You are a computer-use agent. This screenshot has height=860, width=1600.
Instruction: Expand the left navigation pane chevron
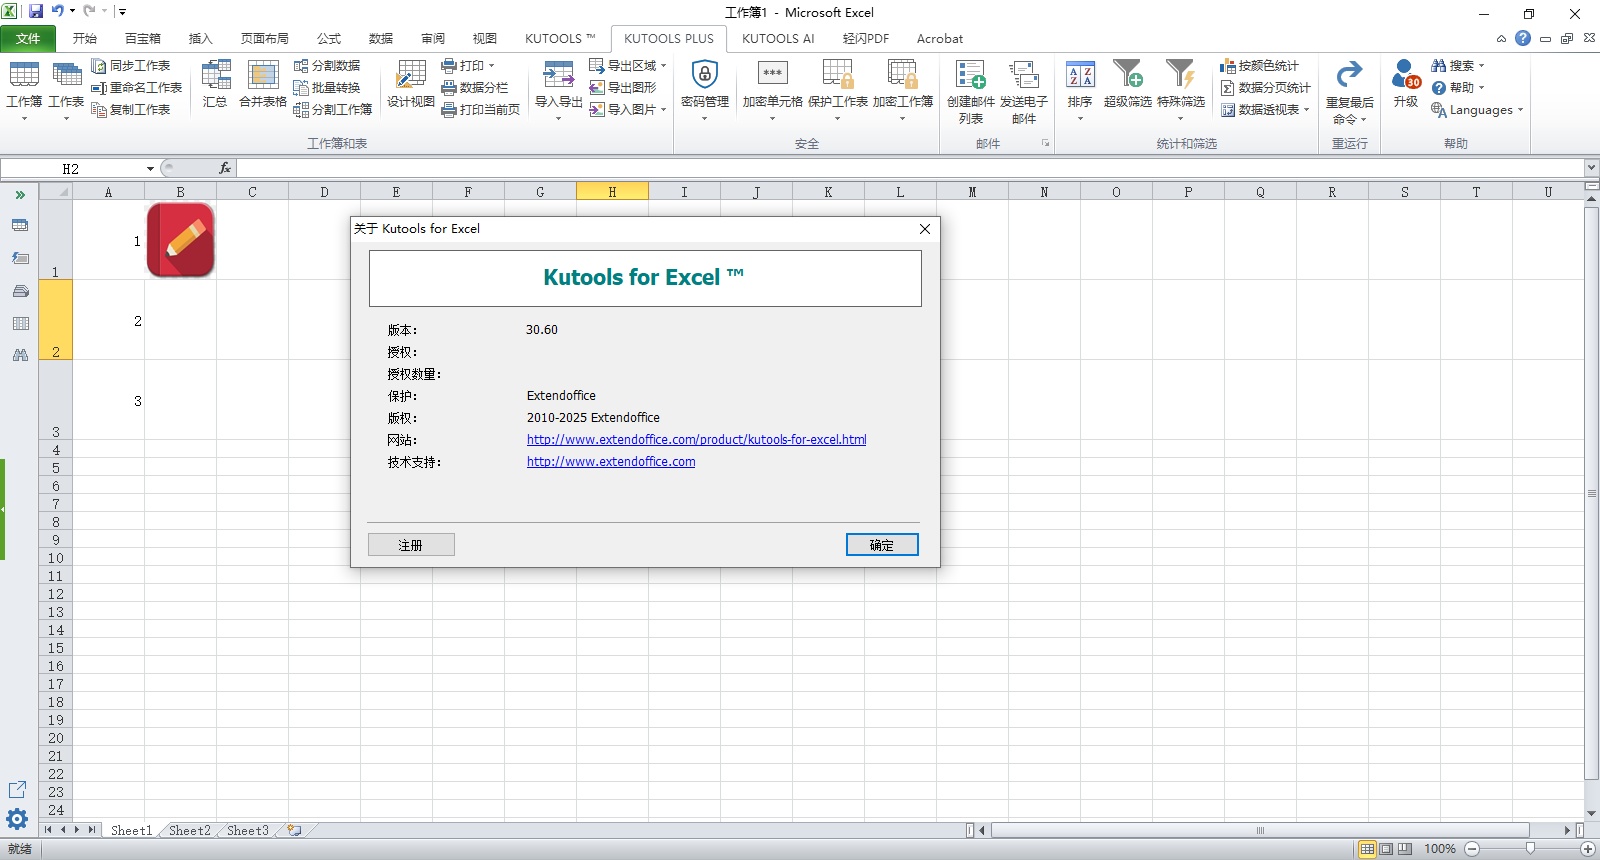click(x=20, y=195)
